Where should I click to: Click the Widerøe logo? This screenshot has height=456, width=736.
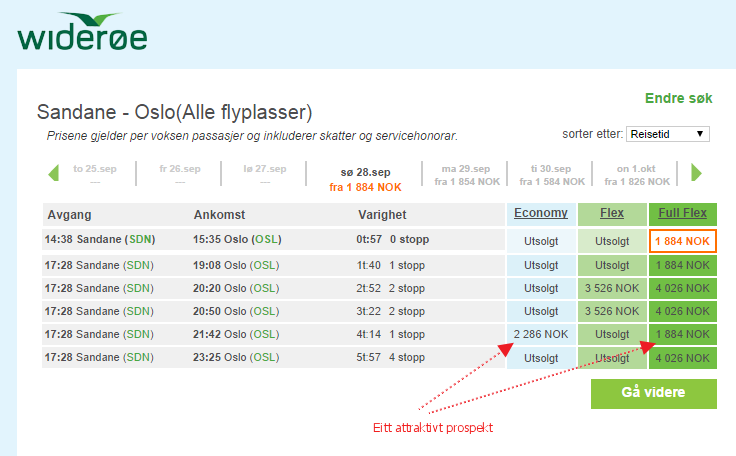(x=83, y=31)
